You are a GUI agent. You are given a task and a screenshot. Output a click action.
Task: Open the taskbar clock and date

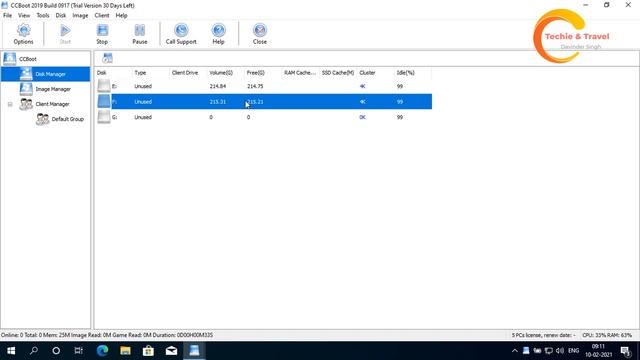pos(598,351)
